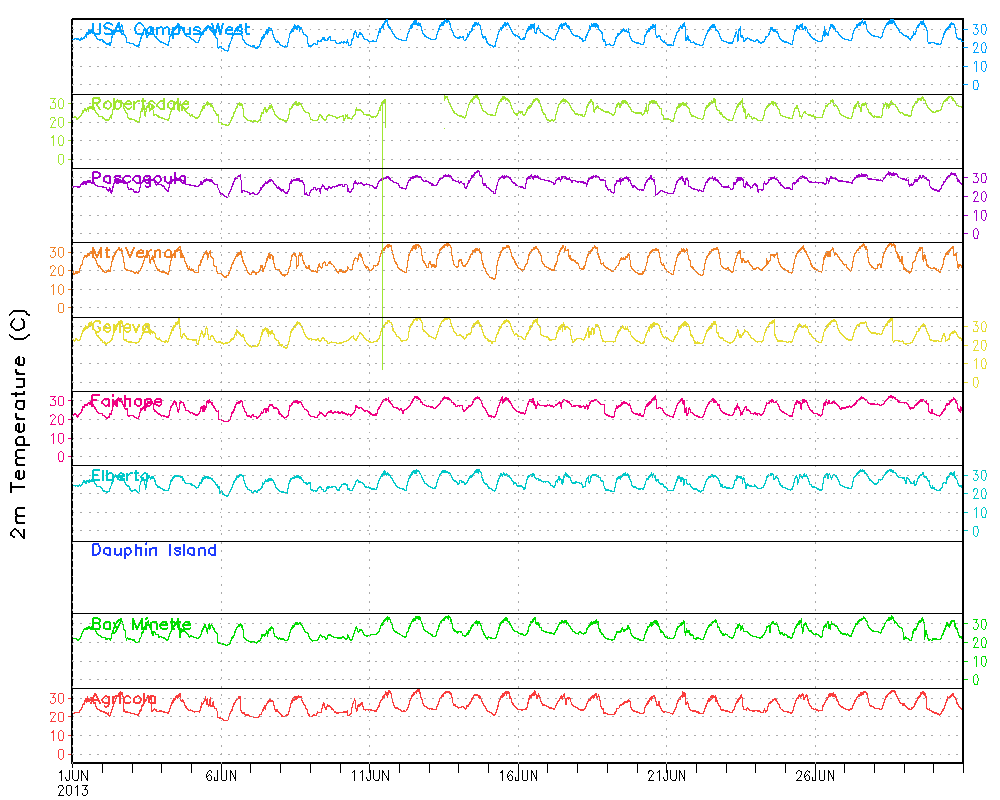Click the 16JUN date tick label
1000x800 pixels.
click(x=518, y=775)
